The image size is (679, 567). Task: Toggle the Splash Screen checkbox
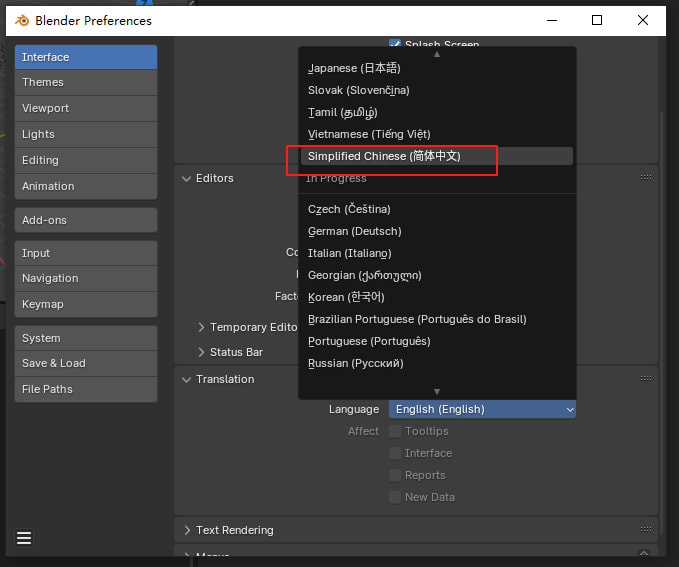[x=394, y=42]
